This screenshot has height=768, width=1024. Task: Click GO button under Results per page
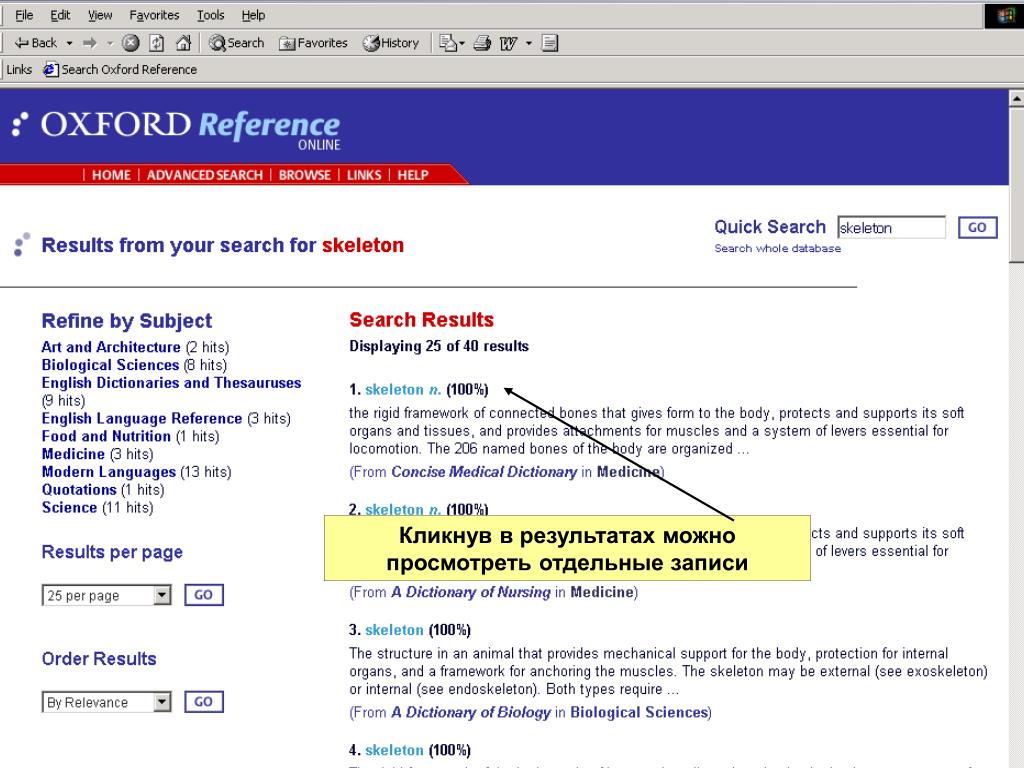204,595
